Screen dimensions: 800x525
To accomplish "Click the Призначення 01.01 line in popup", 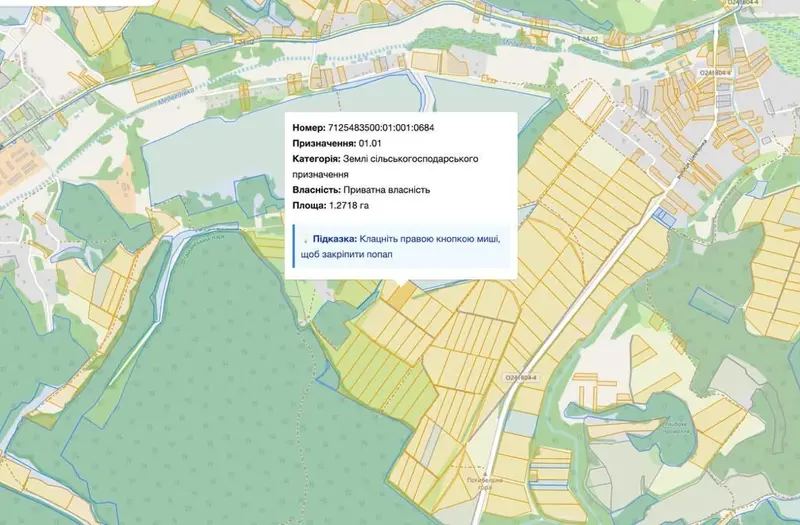I will pyautogui.click(x=337, y=143).
